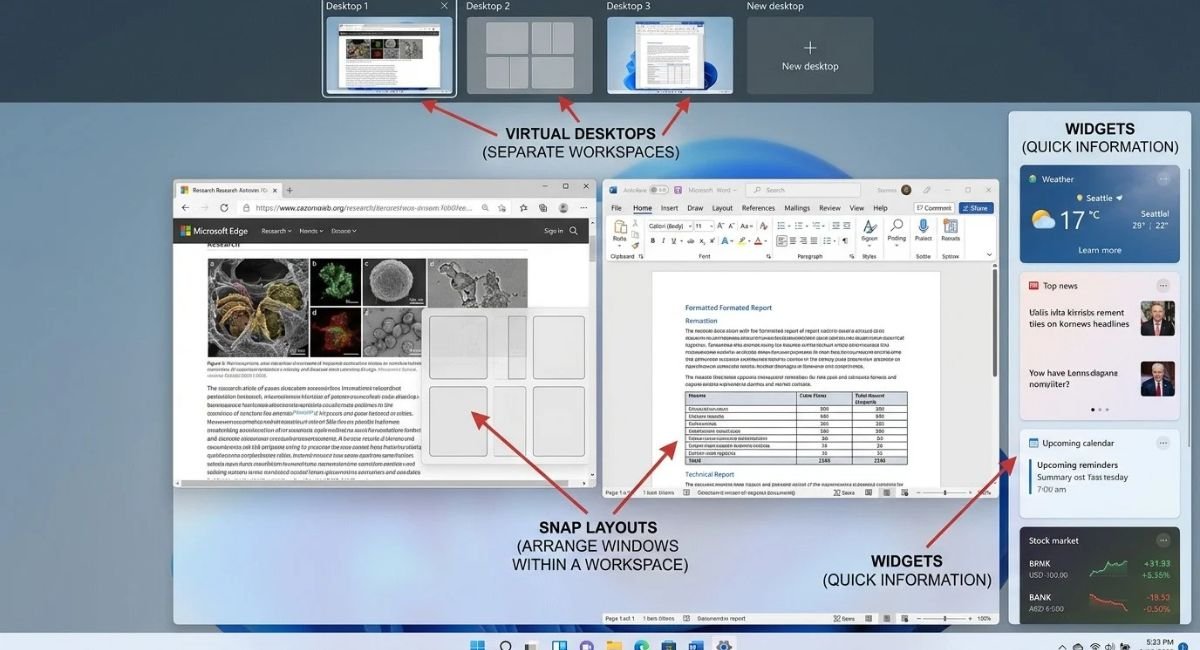Click the Comment button in Word
This screenshot has width=1200, height=650.
tap(934, 208)
